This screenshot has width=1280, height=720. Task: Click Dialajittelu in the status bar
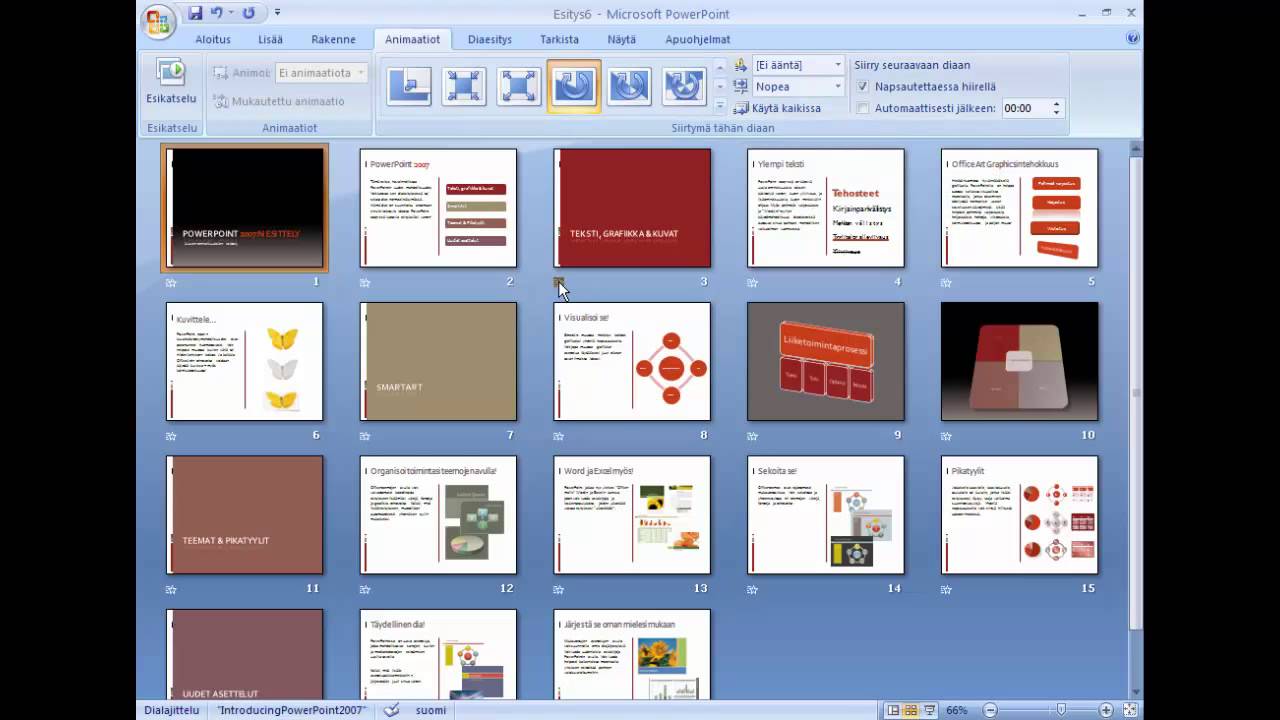click(x=173, y=710)
